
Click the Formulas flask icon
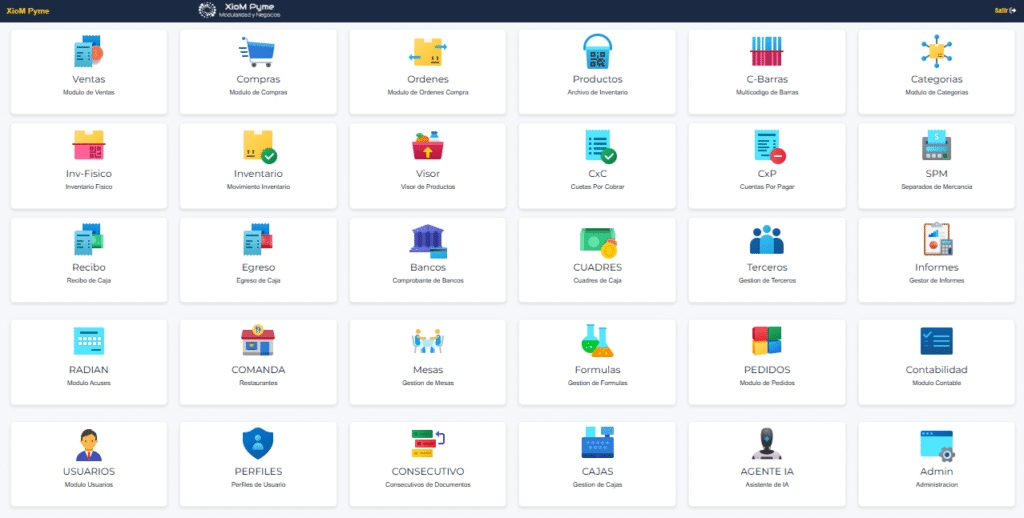point(597,341)
